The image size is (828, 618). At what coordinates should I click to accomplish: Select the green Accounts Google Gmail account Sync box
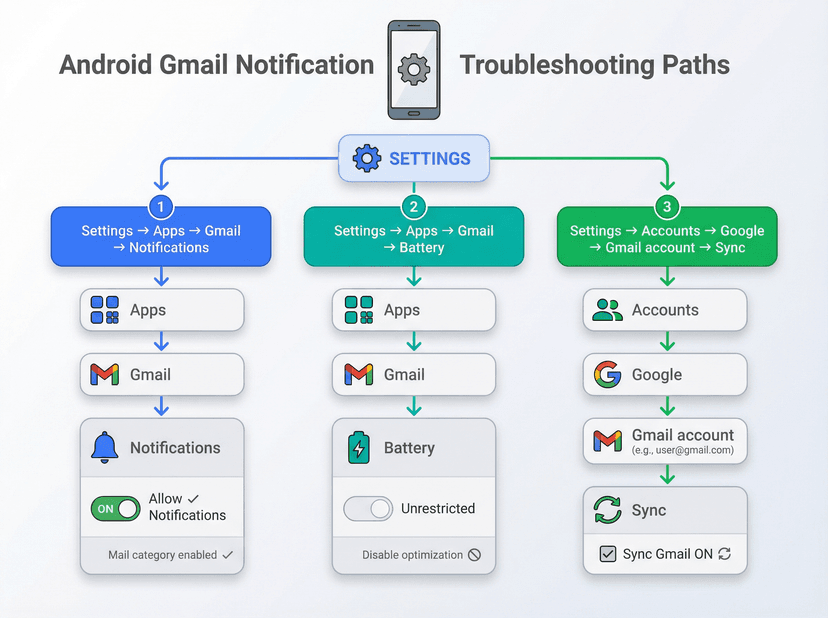(x=667, y=237)
